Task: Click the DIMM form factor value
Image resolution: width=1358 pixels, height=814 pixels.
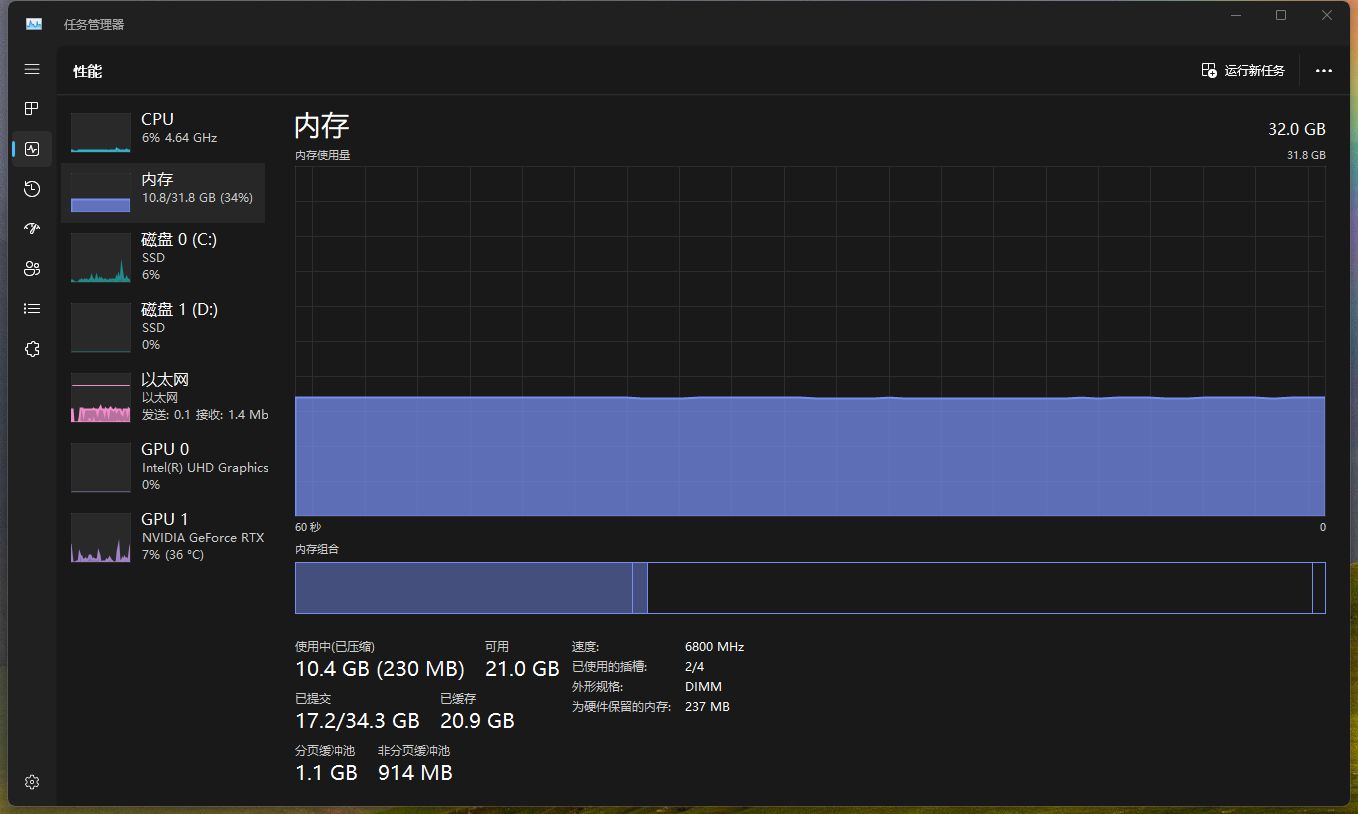Action: coord(703,687)
